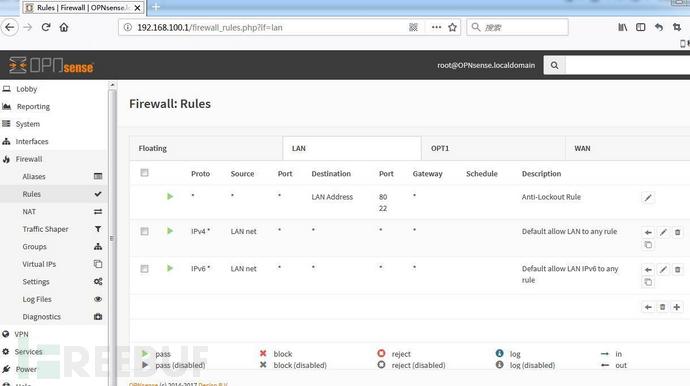The image size is (690, 386).
Task: Move selected rules before the IPv4 LAN rule
Action: coord(648,232)
